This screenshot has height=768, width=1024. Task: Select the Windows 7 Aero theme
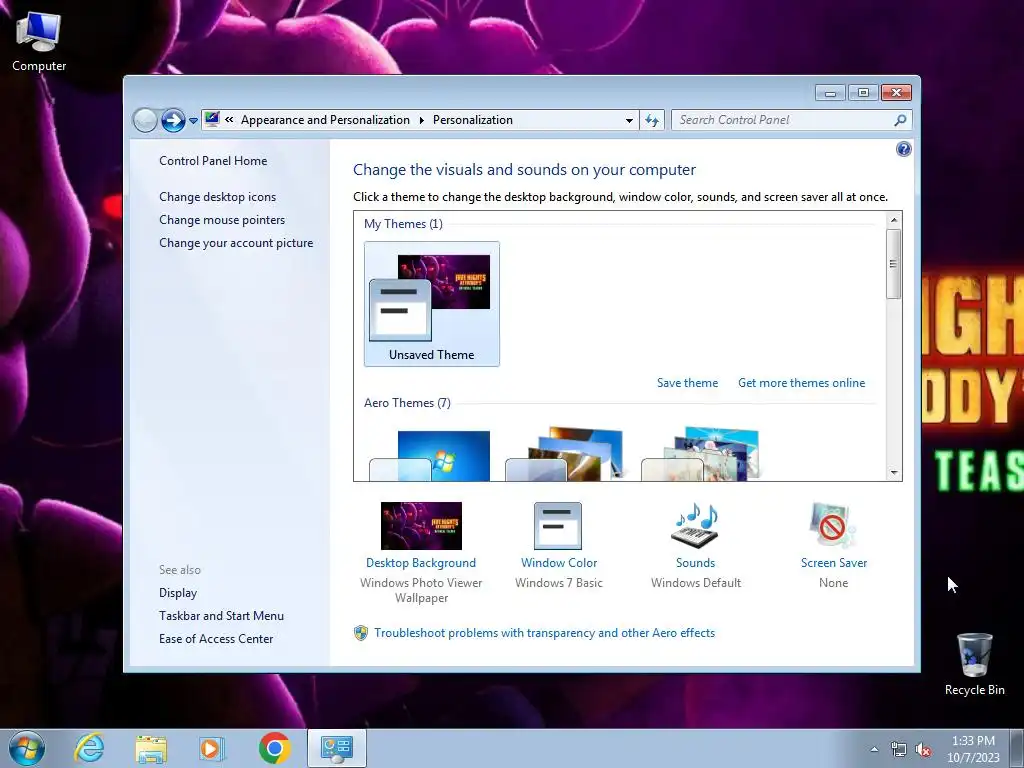(x=430, y=455)
